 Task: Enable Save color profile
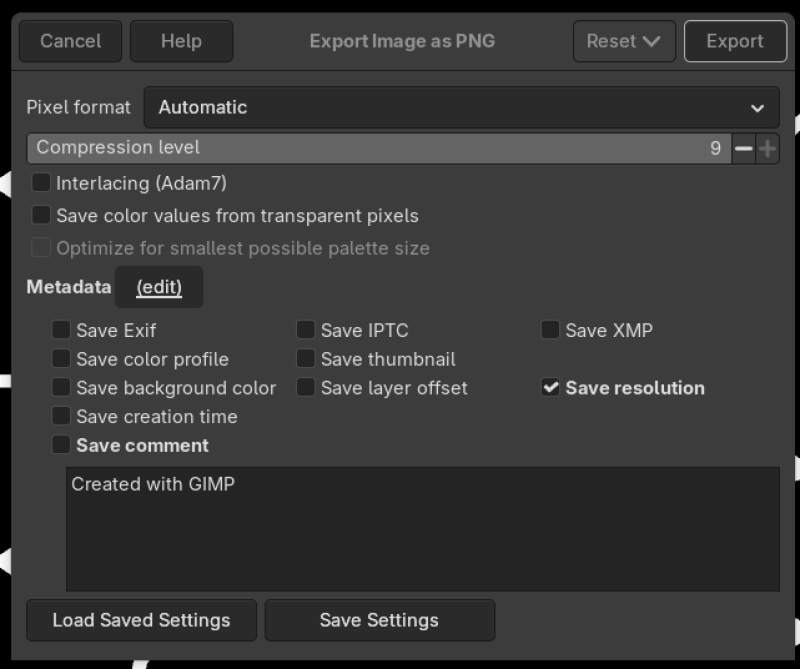click(x=60, y=359)
